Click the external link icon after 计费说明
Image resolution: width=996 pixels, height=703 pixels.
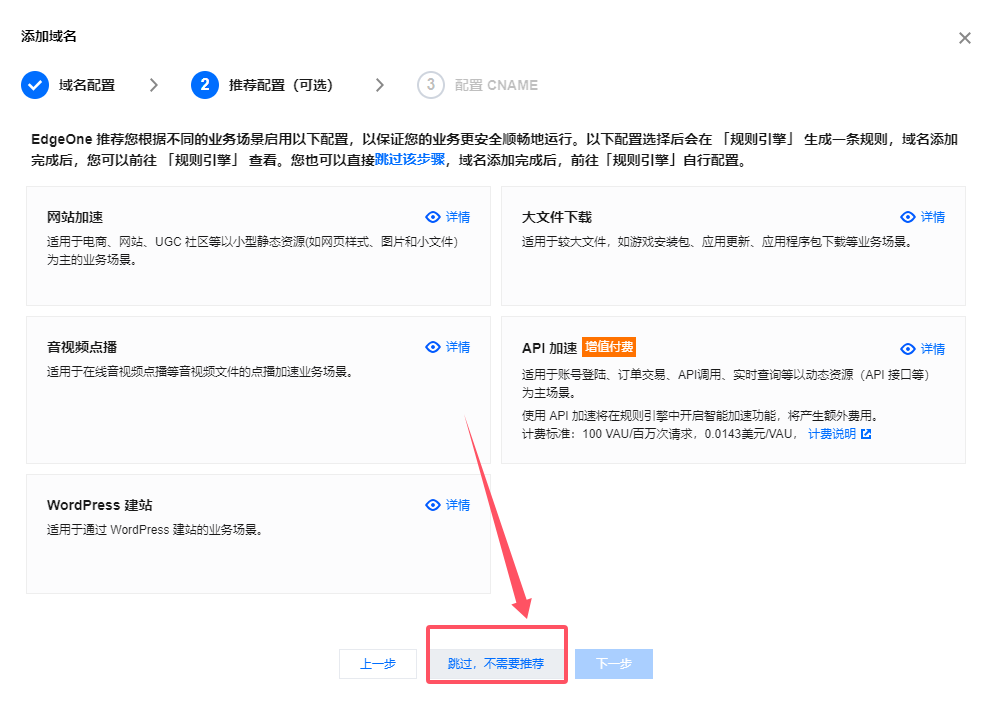pyautogui.click(x=866, y=434)
